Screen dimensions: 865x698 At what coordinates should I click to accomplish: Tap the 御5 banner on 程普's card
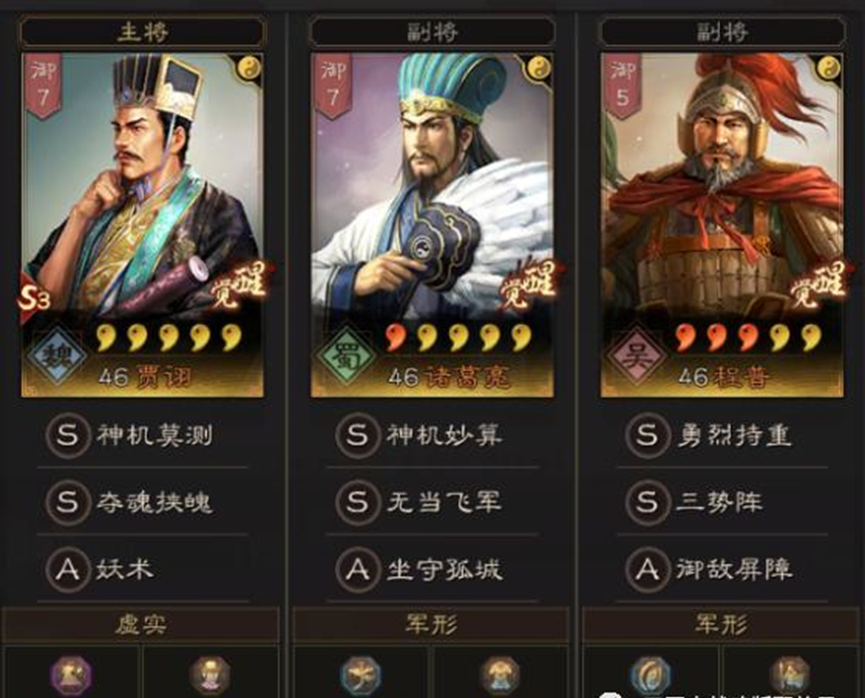(x=623, y=86)
